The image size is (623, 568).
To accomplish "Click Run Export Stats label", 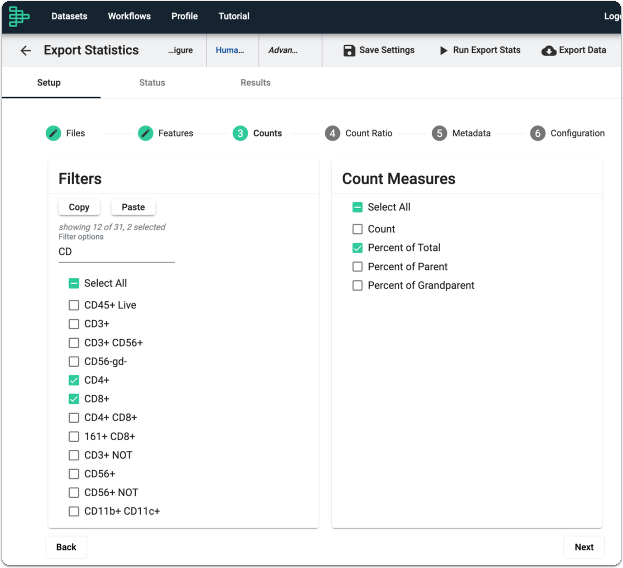I will pos(487,50).
